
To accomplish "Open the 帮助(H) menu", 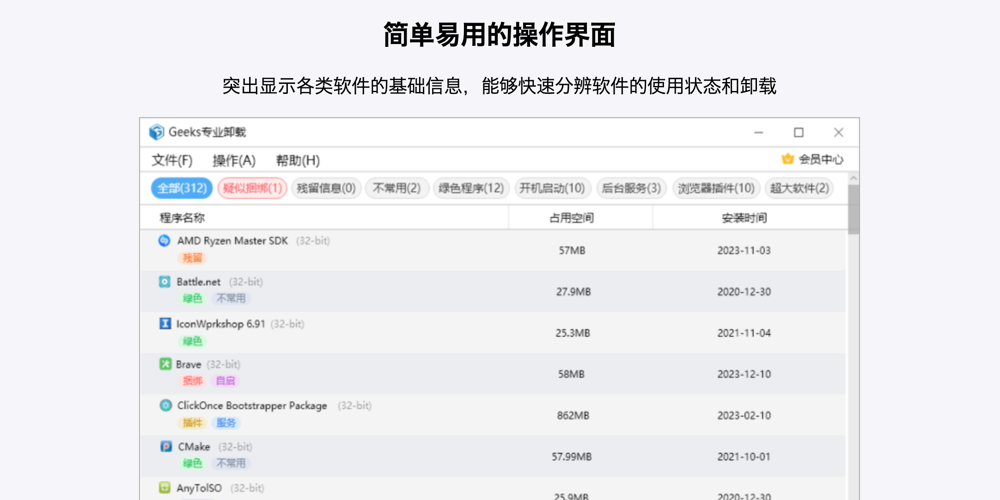I will pyautogui.click(x=298, y=160).
